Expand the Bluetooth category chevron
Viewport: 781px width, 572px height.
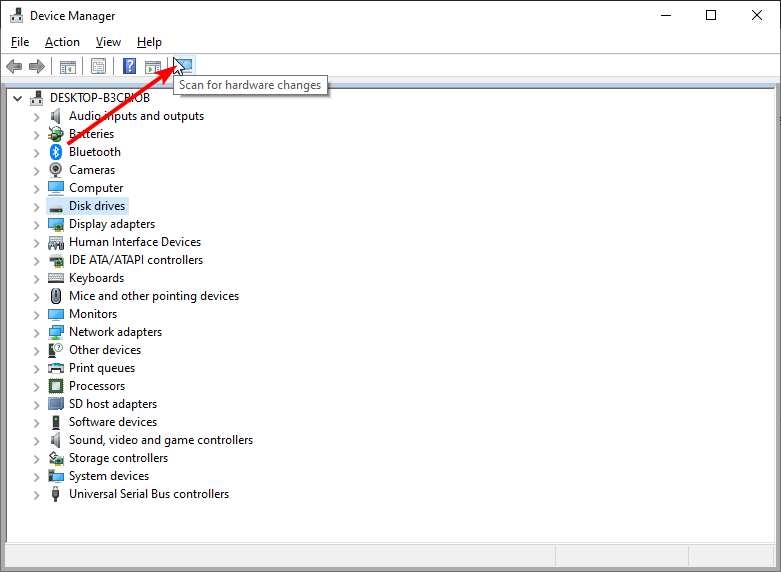[36, 153]
